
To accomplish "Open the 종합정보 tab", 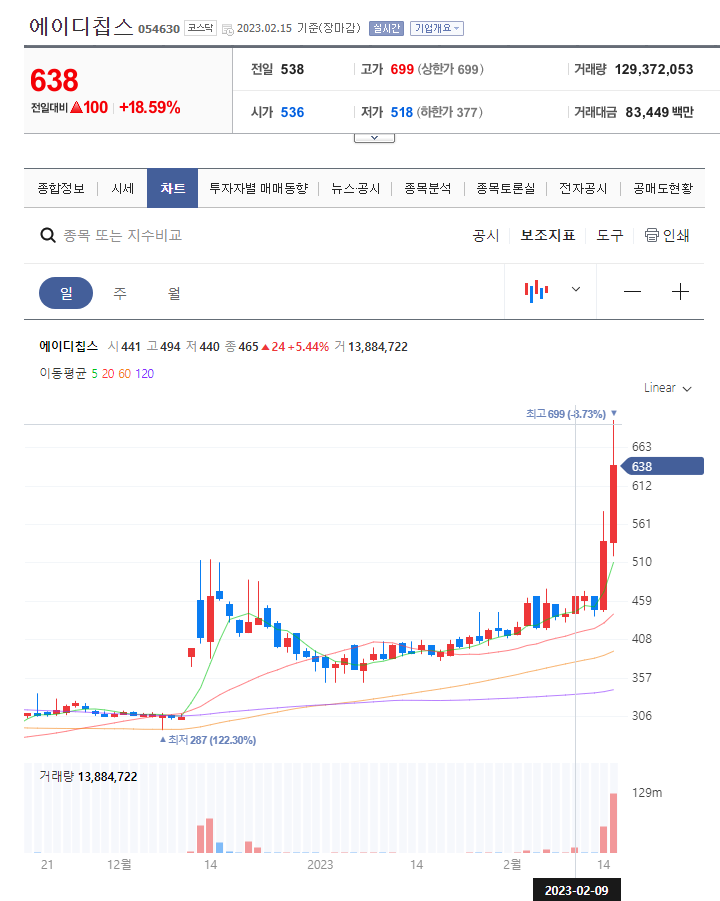I will (61, 188).
